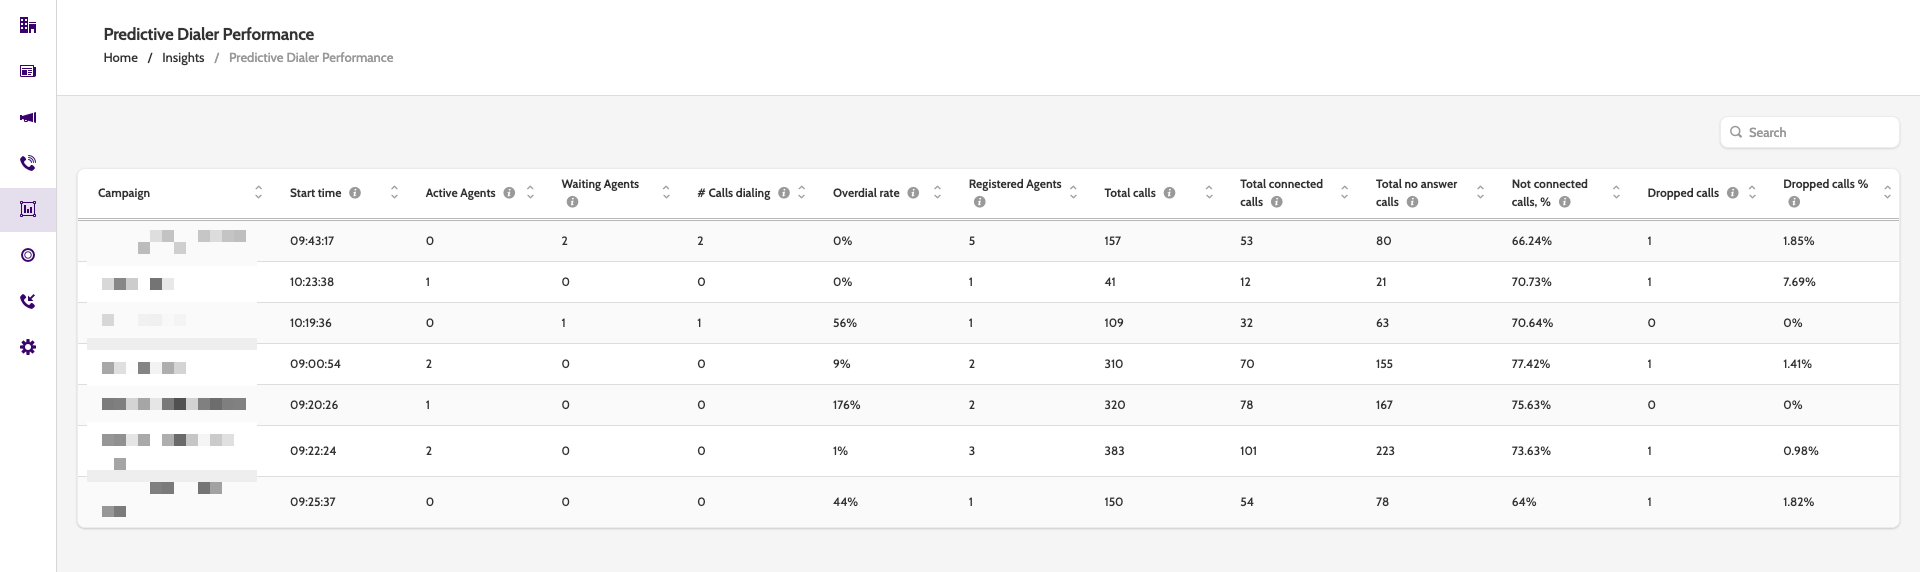Screen dimensions: 1920x572
Task: Click total no answer calls value 223
Action: coord(1385,451)
